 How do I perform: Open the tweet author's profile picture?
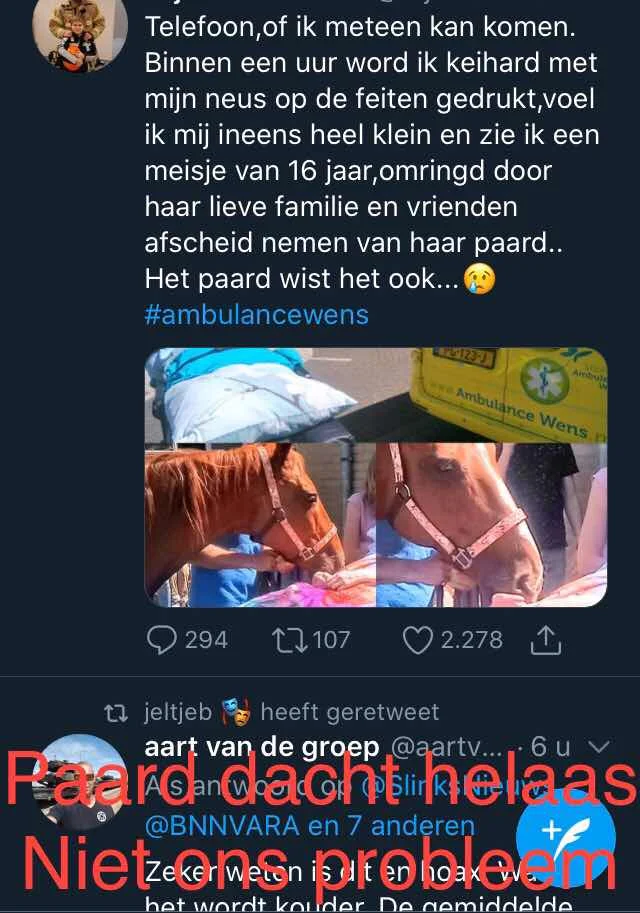point(80,32)
